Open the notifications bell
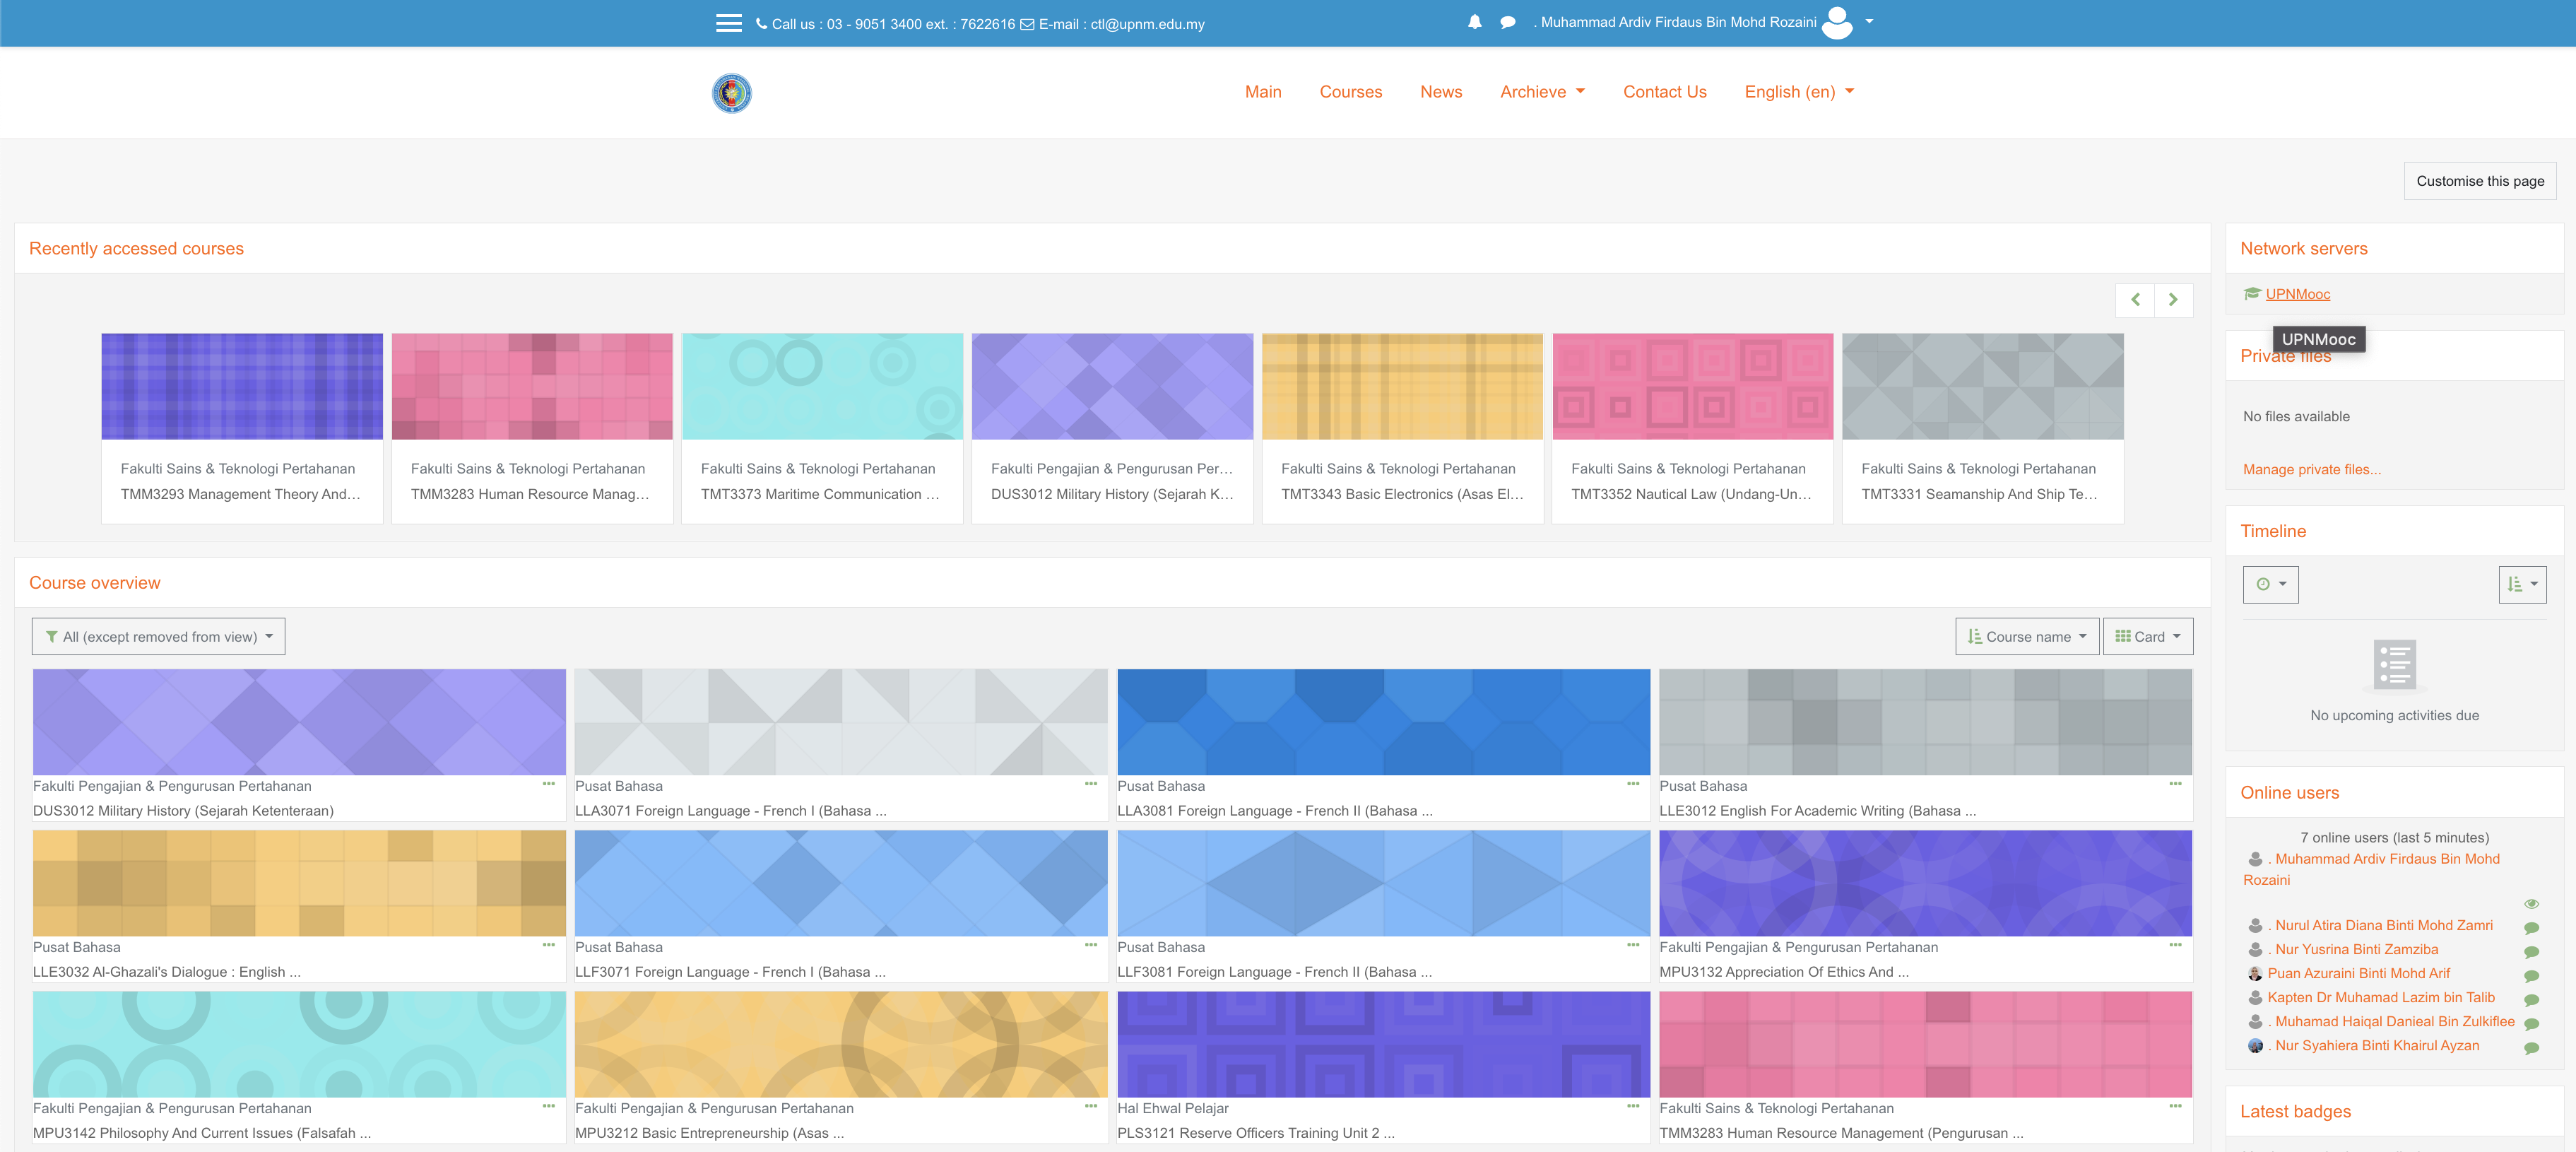Screen dimensions: 2576x1152 pos(1474,22)
